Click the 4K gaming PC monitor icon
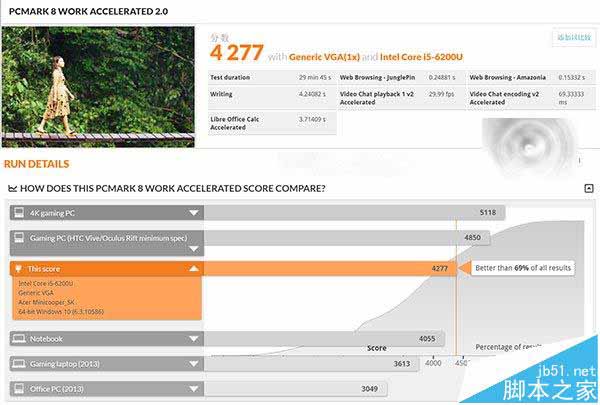 click(x=19, y=213)
